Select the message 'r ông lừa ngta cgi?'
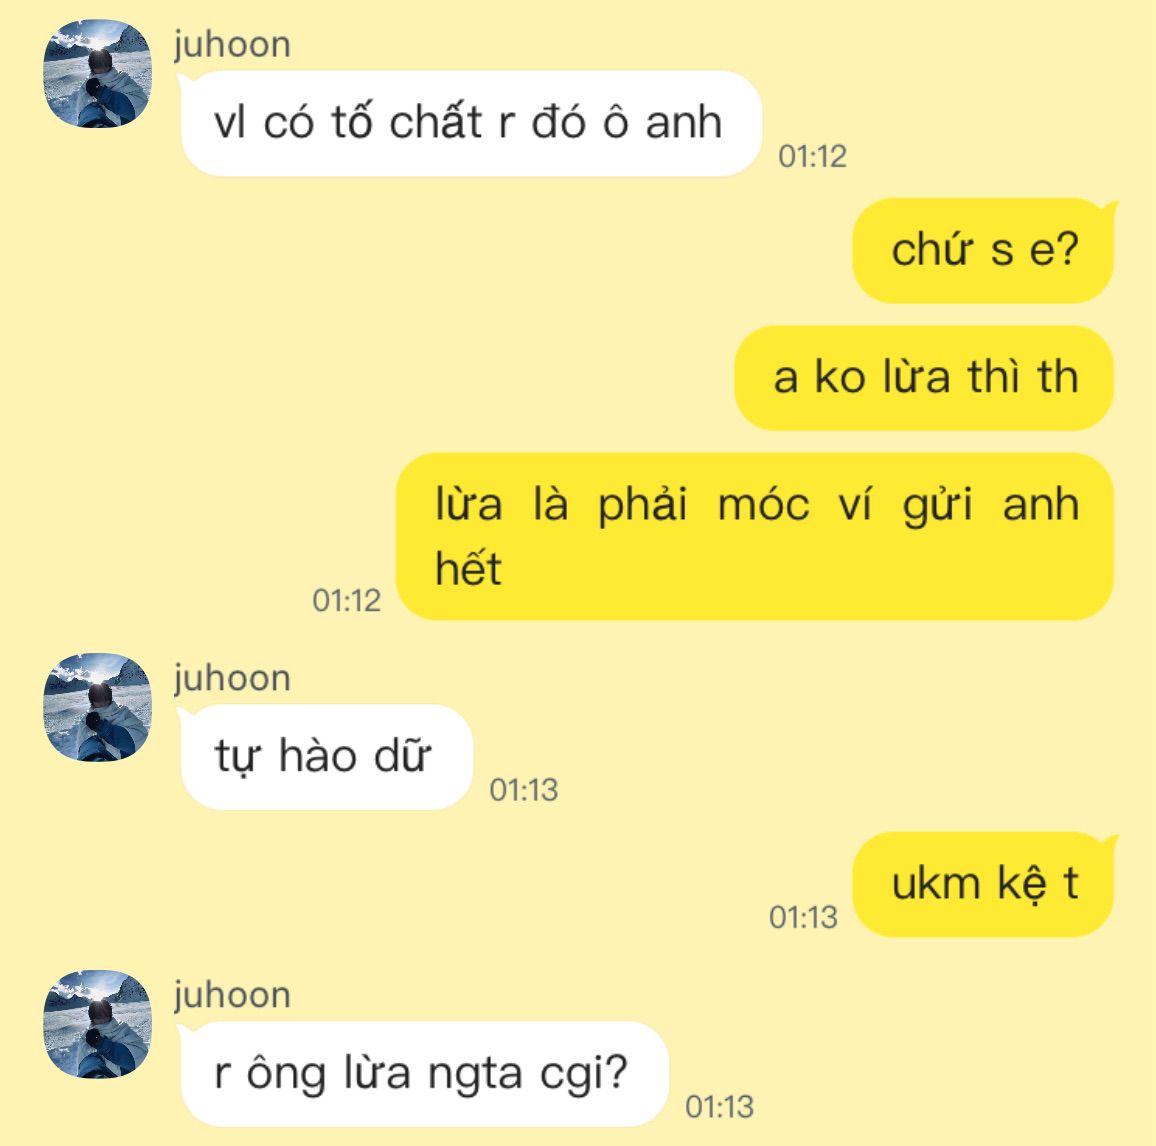1156x1146 pixels. (x=423, y=1074)
